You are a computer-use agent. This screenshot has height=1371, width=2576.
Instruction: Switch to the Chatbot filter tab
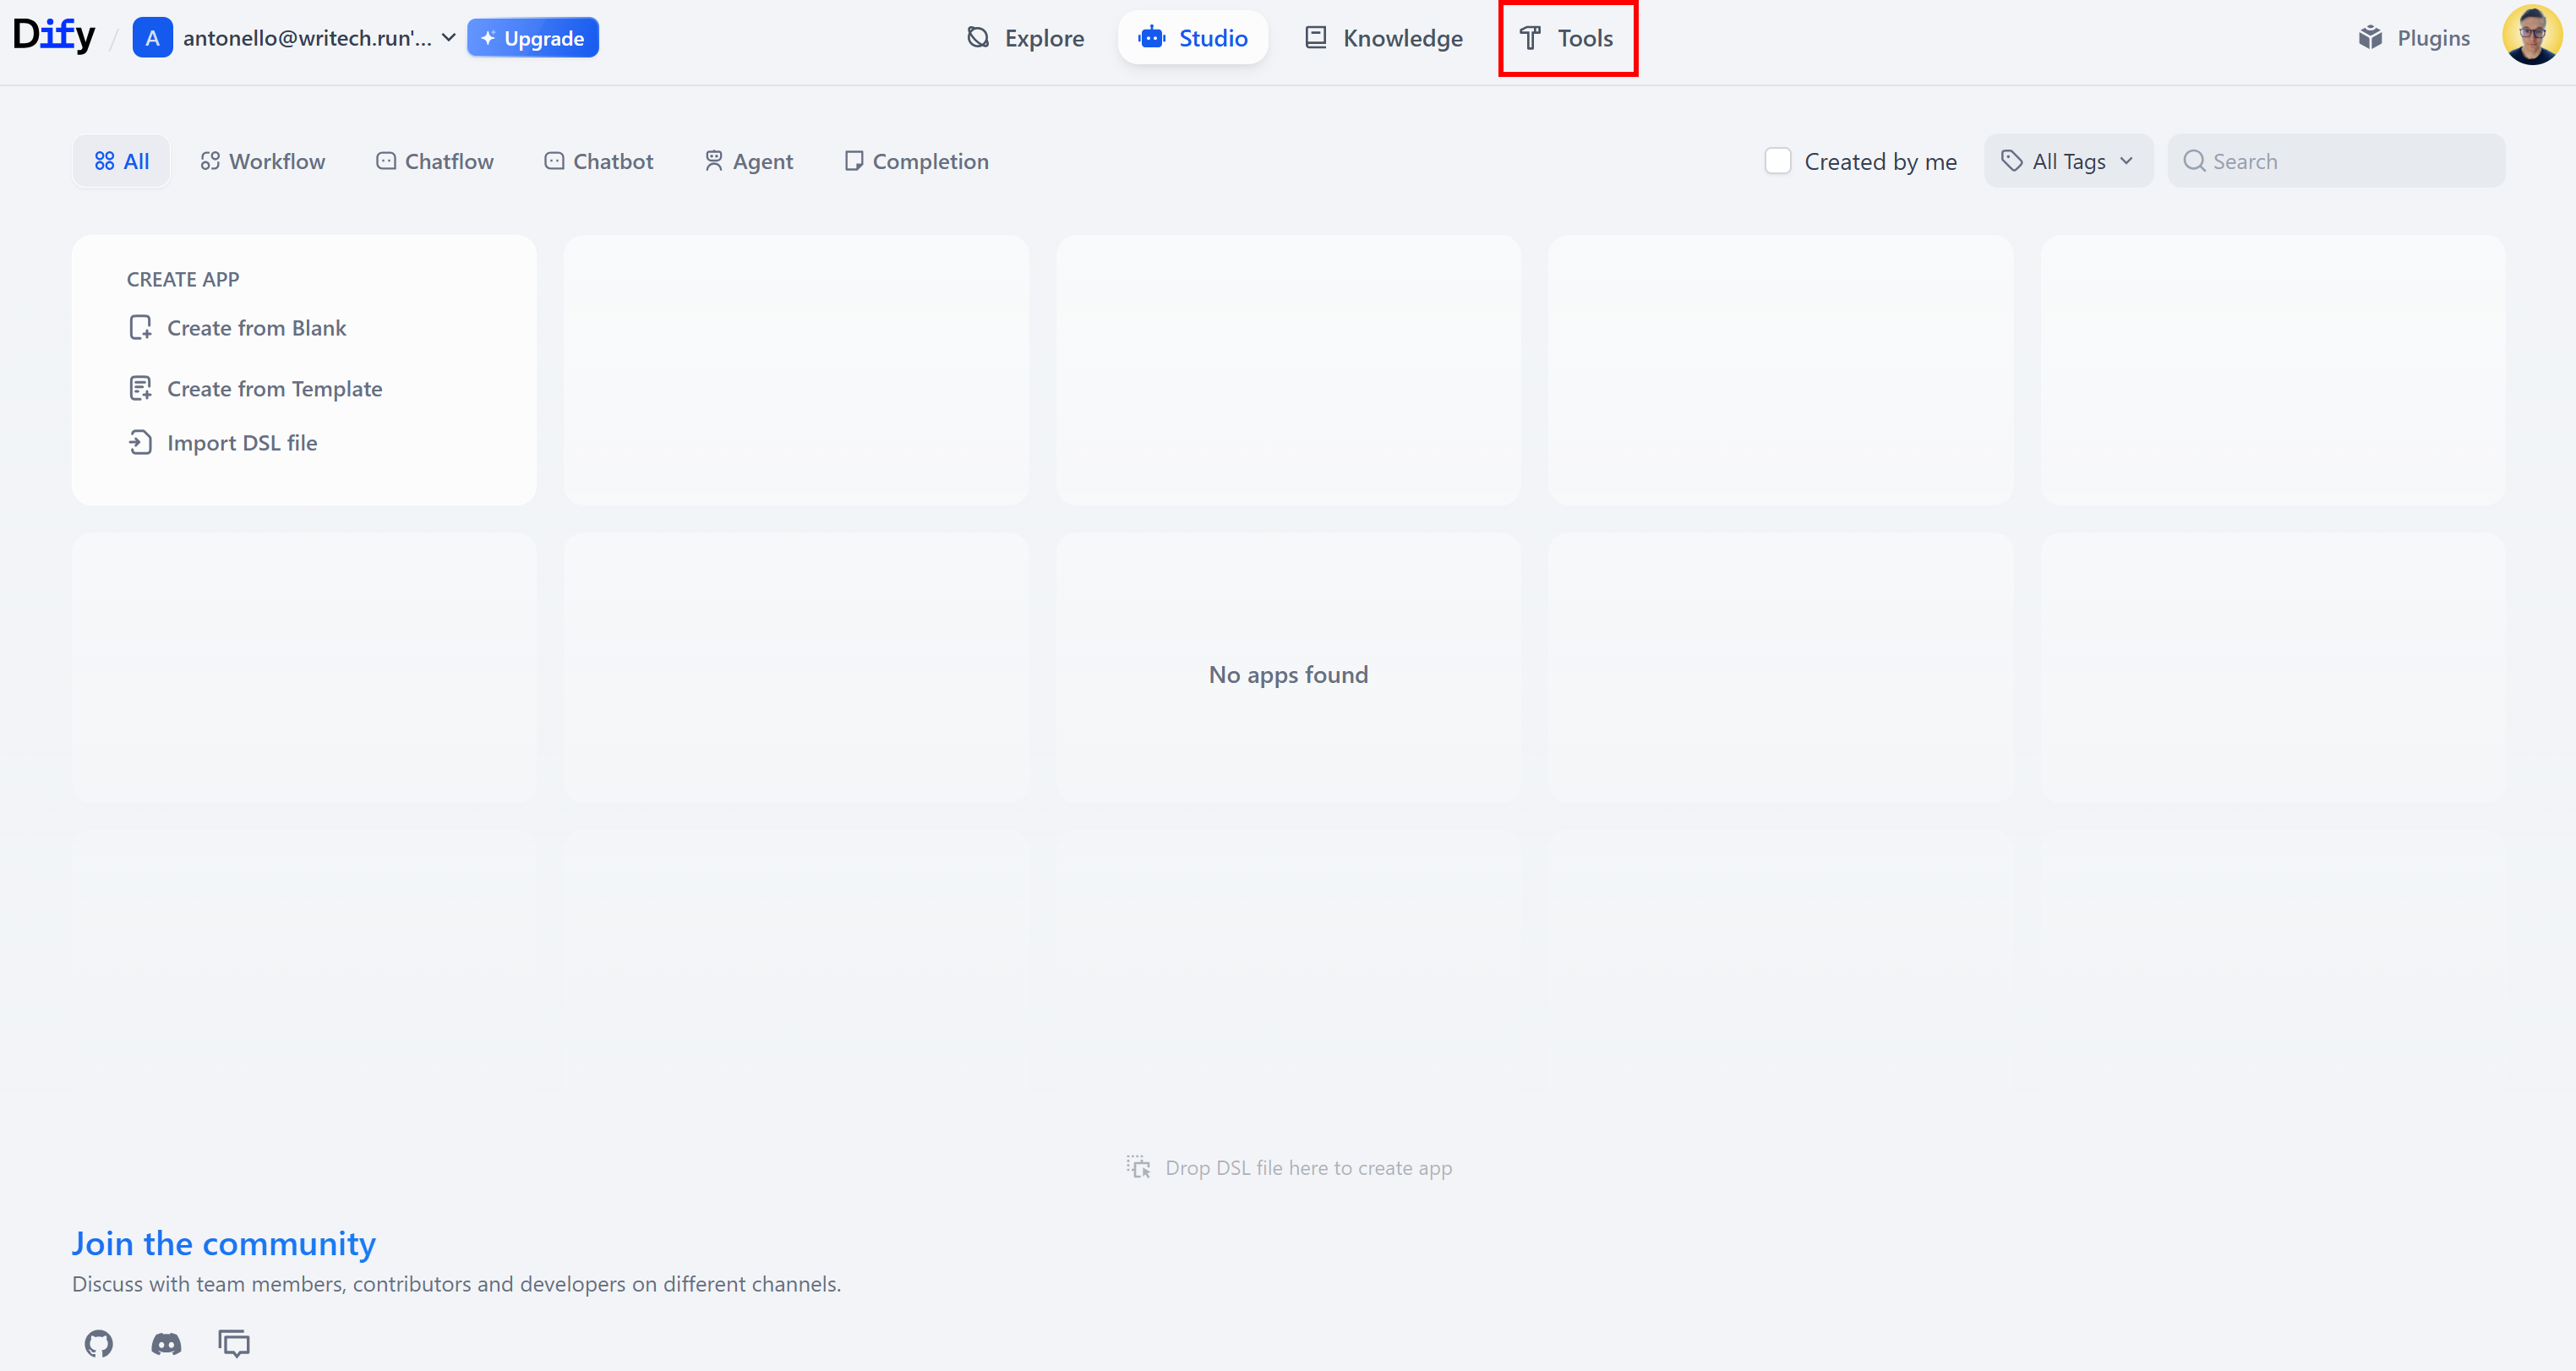click(x=598, y=161)
